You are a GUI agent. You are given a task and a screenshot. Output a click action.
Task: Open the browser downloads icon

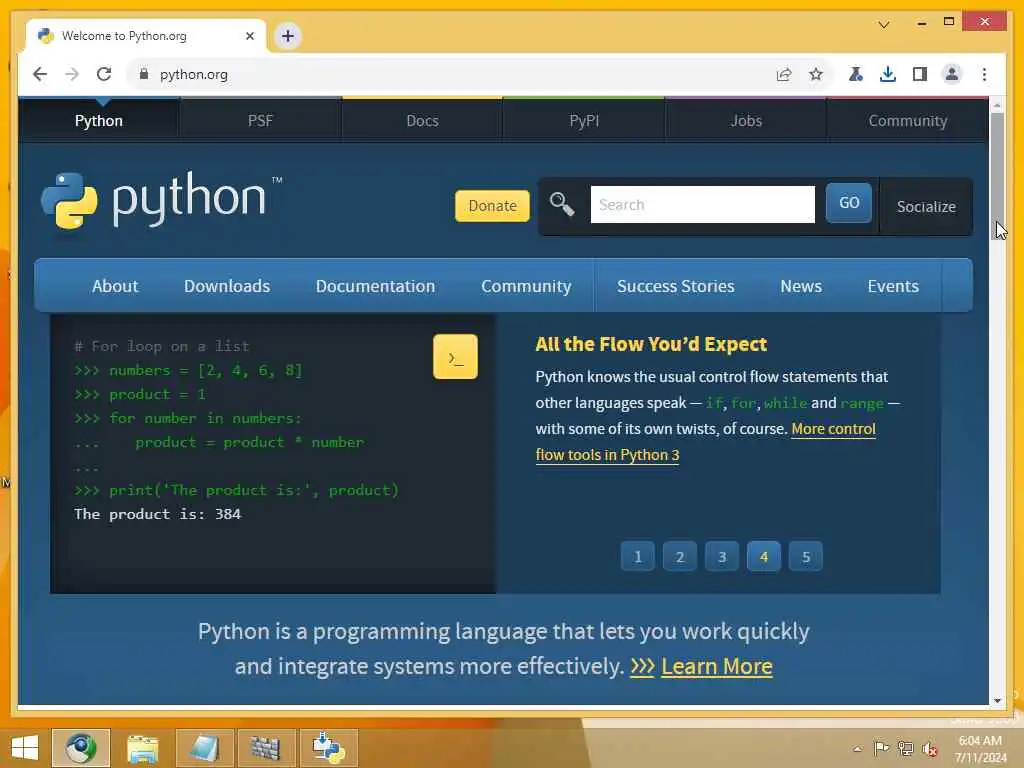click(888, 74)
